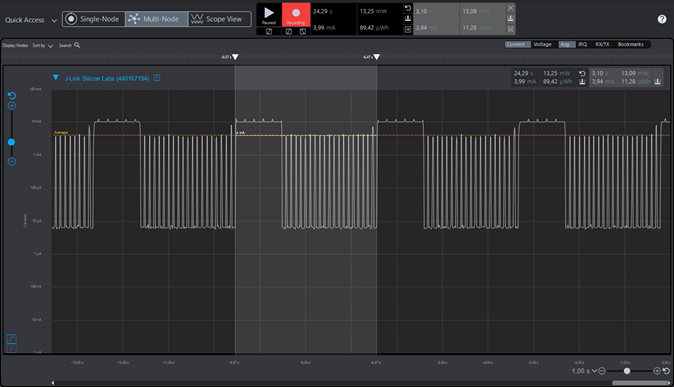This screenshot has height=387, width=674.
Task: Click the save icon beside top session statistics
Action: 408,18
